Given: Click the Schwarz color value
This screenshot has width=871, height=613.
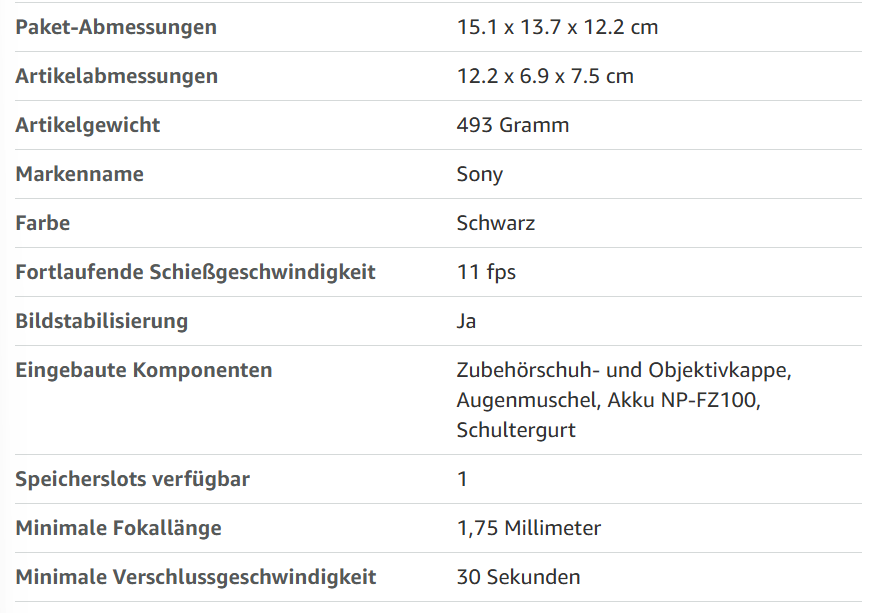Looking at the screenshot, I should point(496,223).
